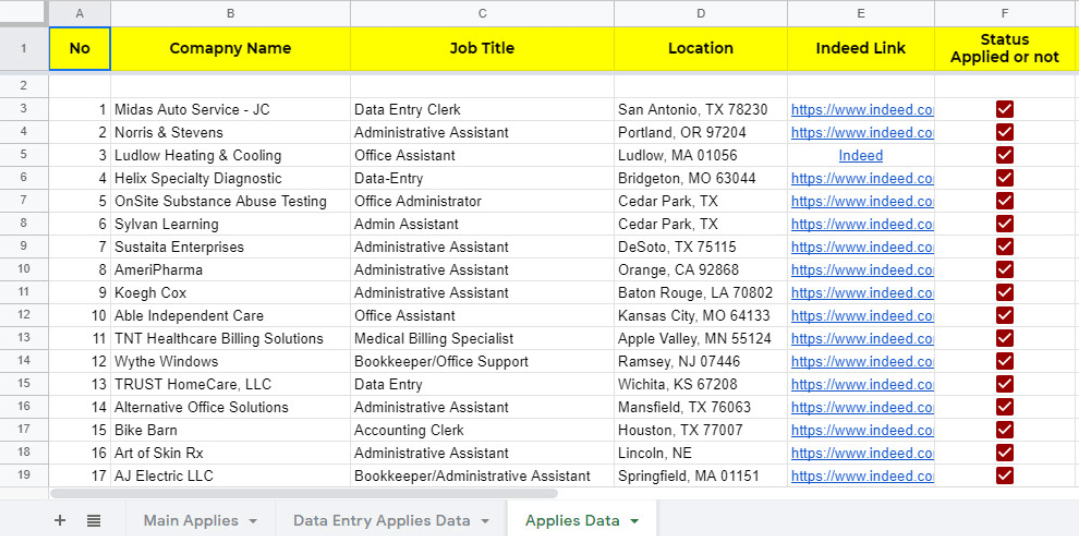Open the all sheets list icon
This screenshot has height=536, width=1081.
[94, 521]
